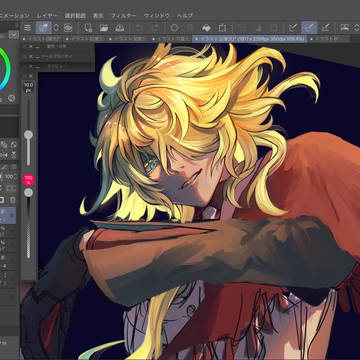Click the Scale/Rotate transform icon
This screenshot has width=360, height=360.
click(x=222, y=28)
